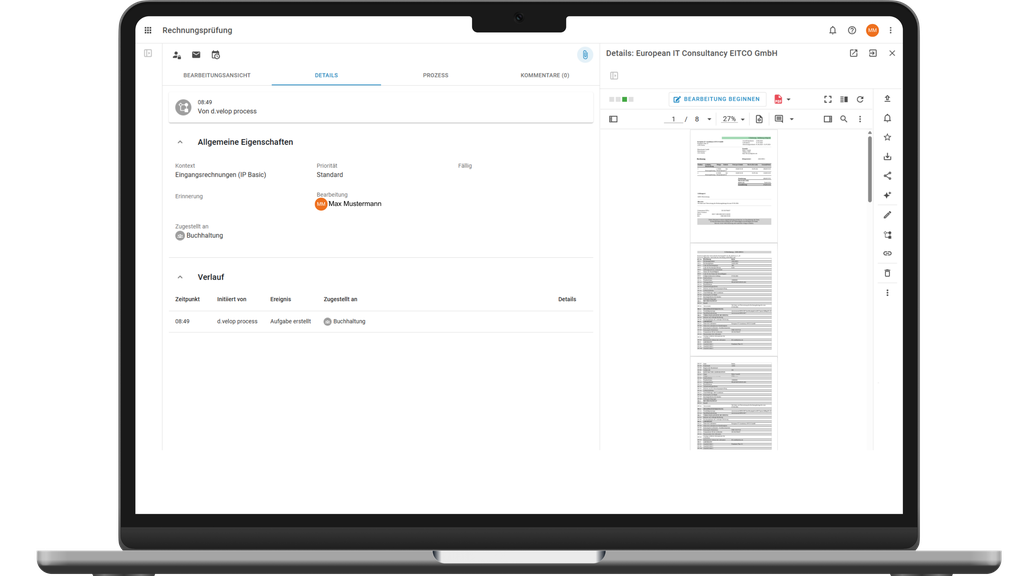Click 'd.velop process' in Verlauf row
This screenshot has height=576, width=1024.
tap(237, 321)
